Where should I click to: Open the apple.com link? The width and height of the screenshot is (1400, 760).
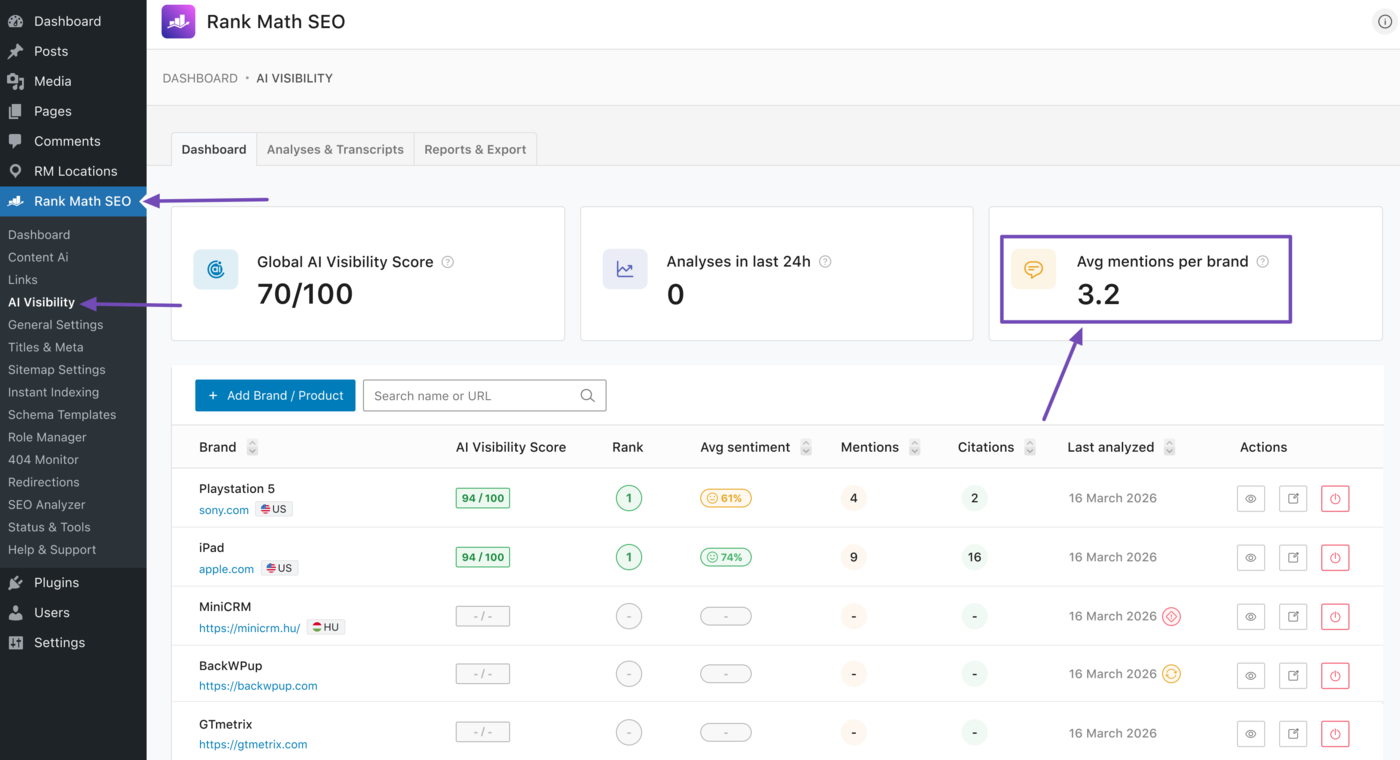point(226,568)
